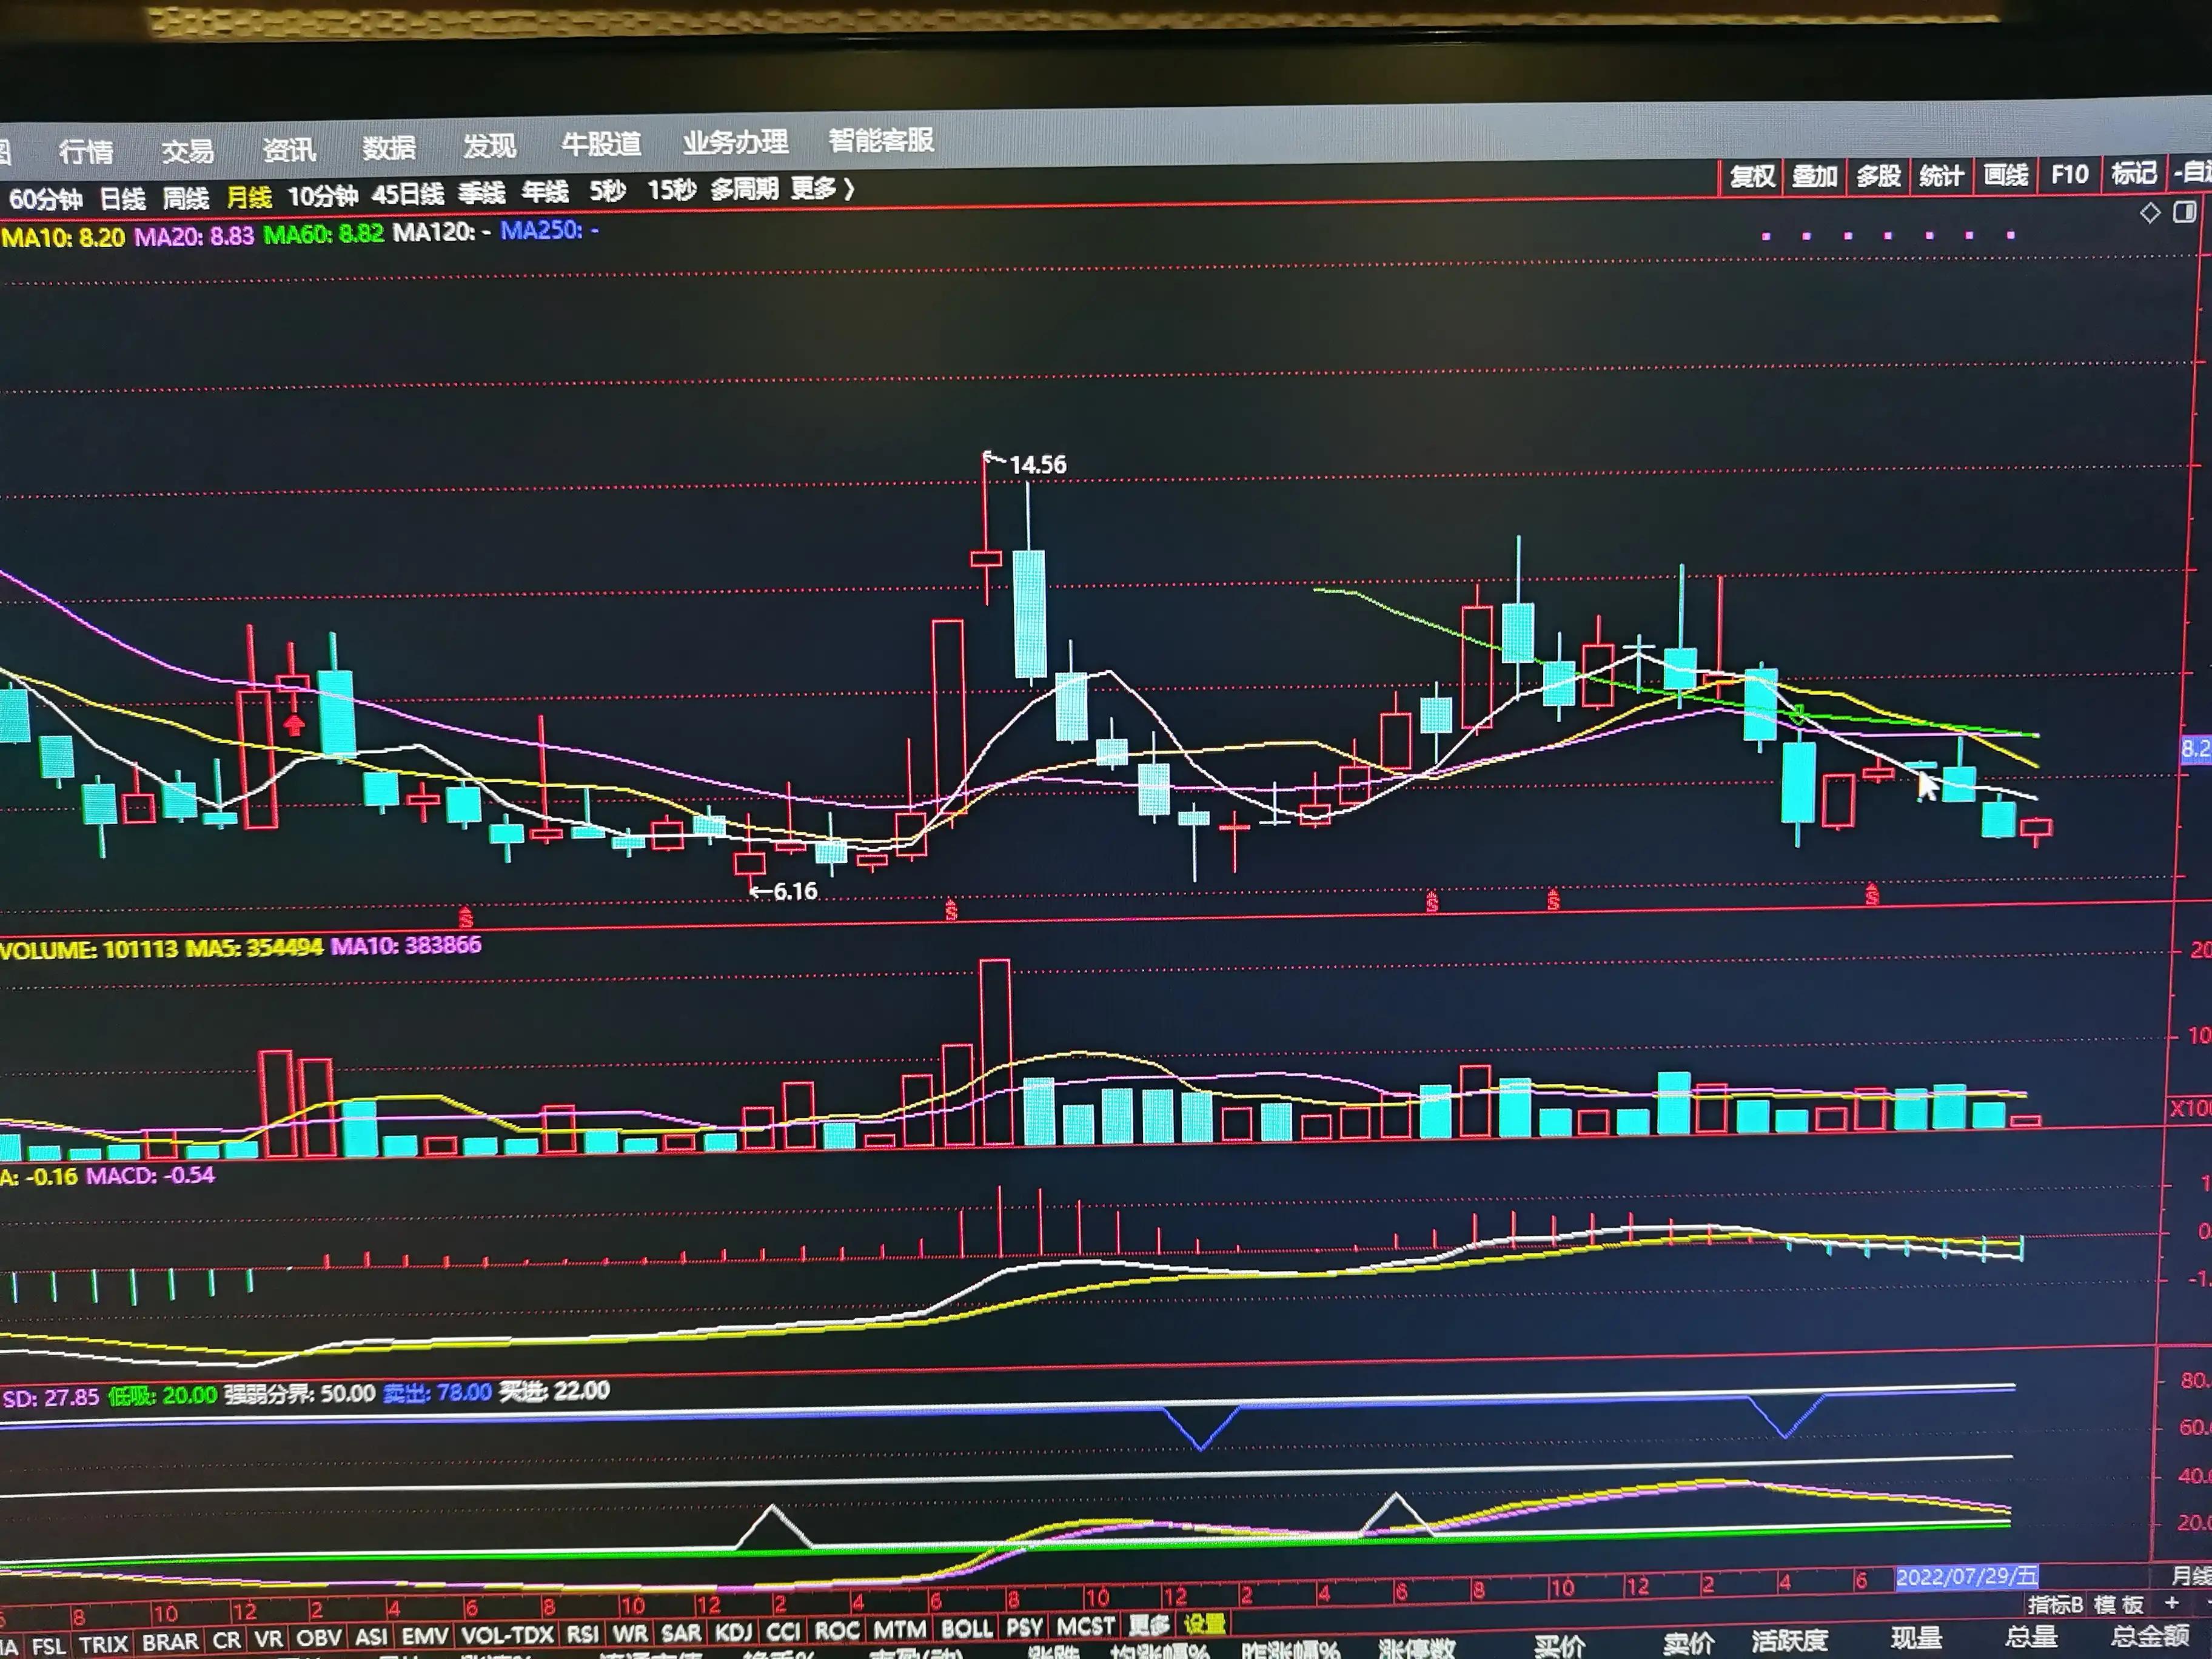
Task: Click the diamond icon above the chart
Action: tap(2149, 213)
